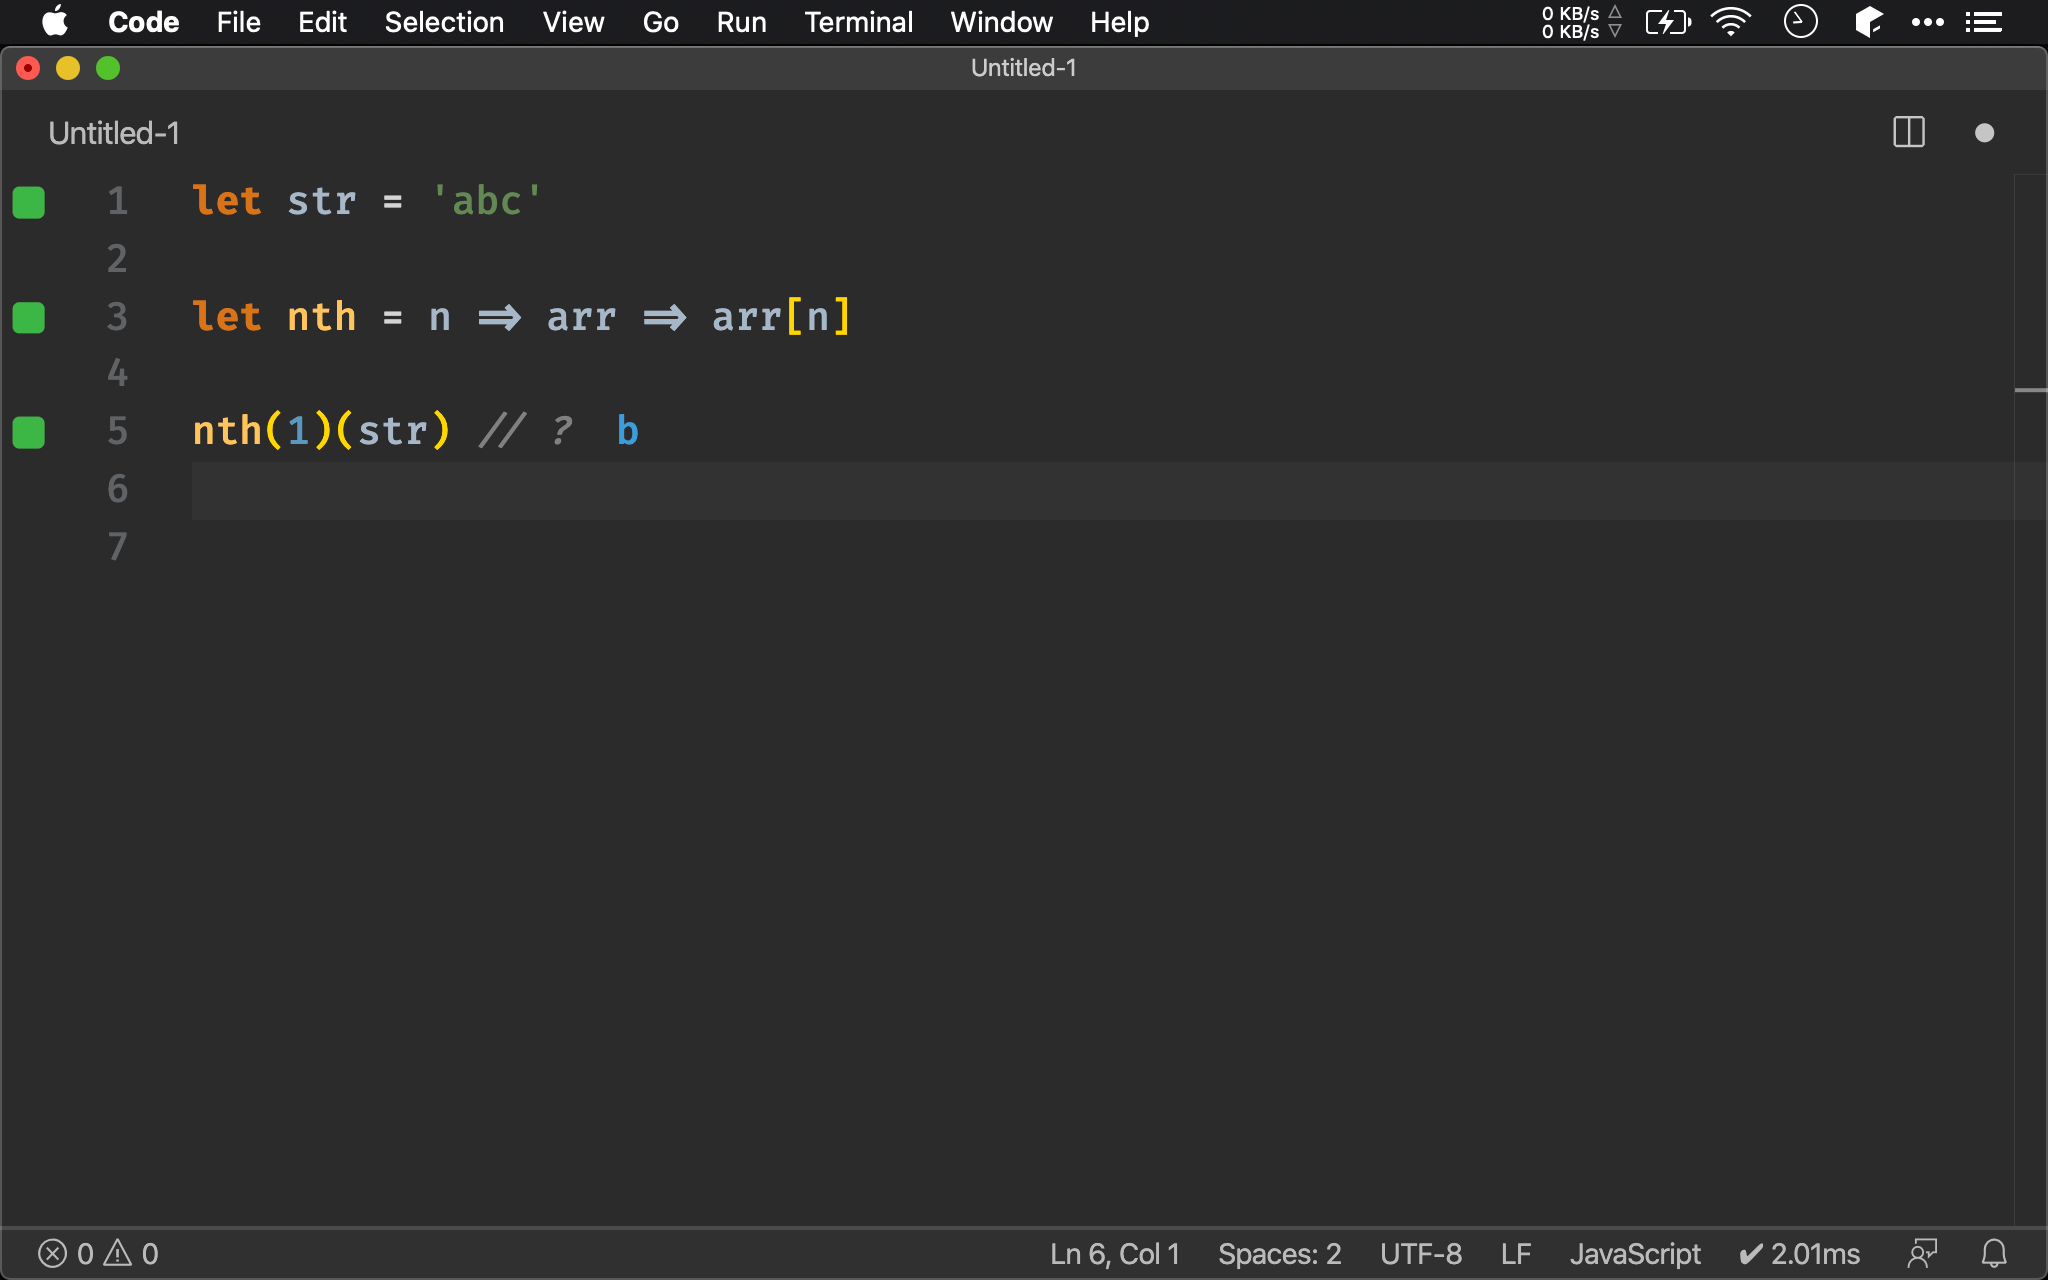Screen dimensions: 2048x1280
Task: Open the View menu
Action: [573, 22]
